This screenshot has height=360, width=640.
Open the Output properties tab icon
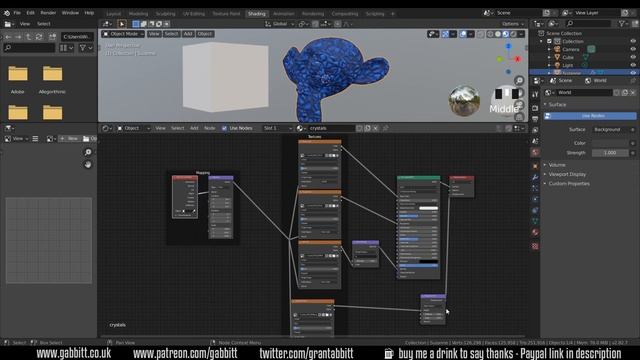pyautogui.click(x=535, y=119)
